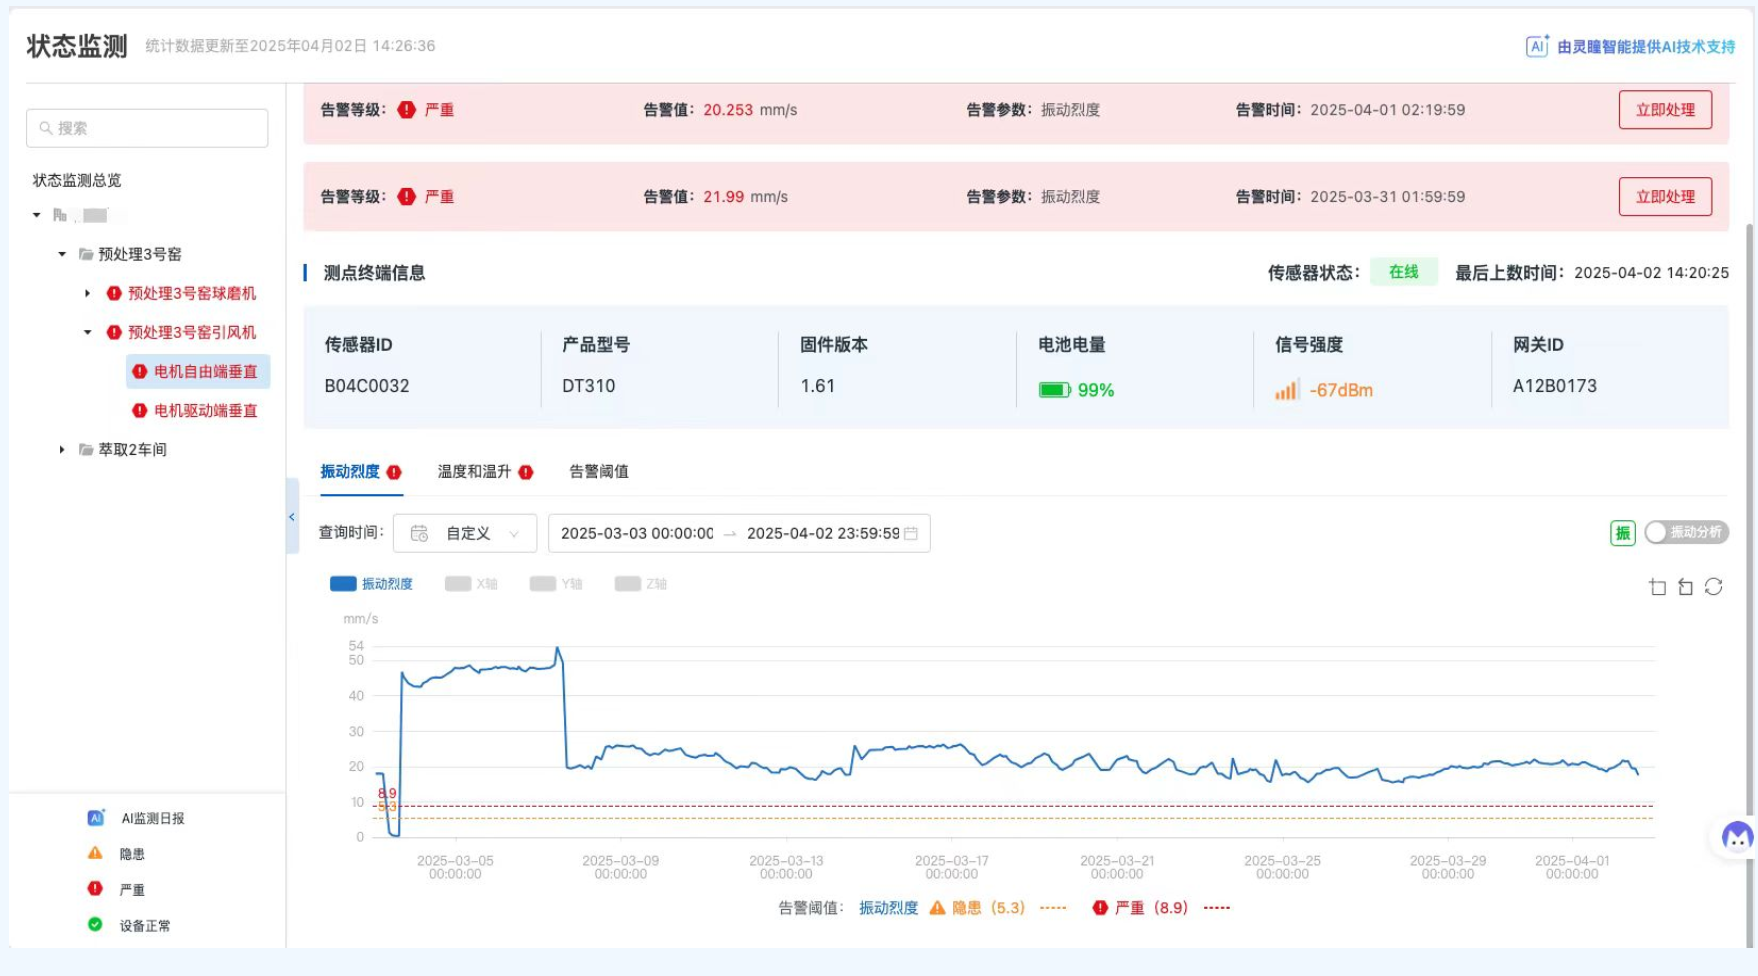The width and height of the screenshot is (1758, 976).
Task: Expand the 萃取2车间 tree node
Action: pos(62,450)
